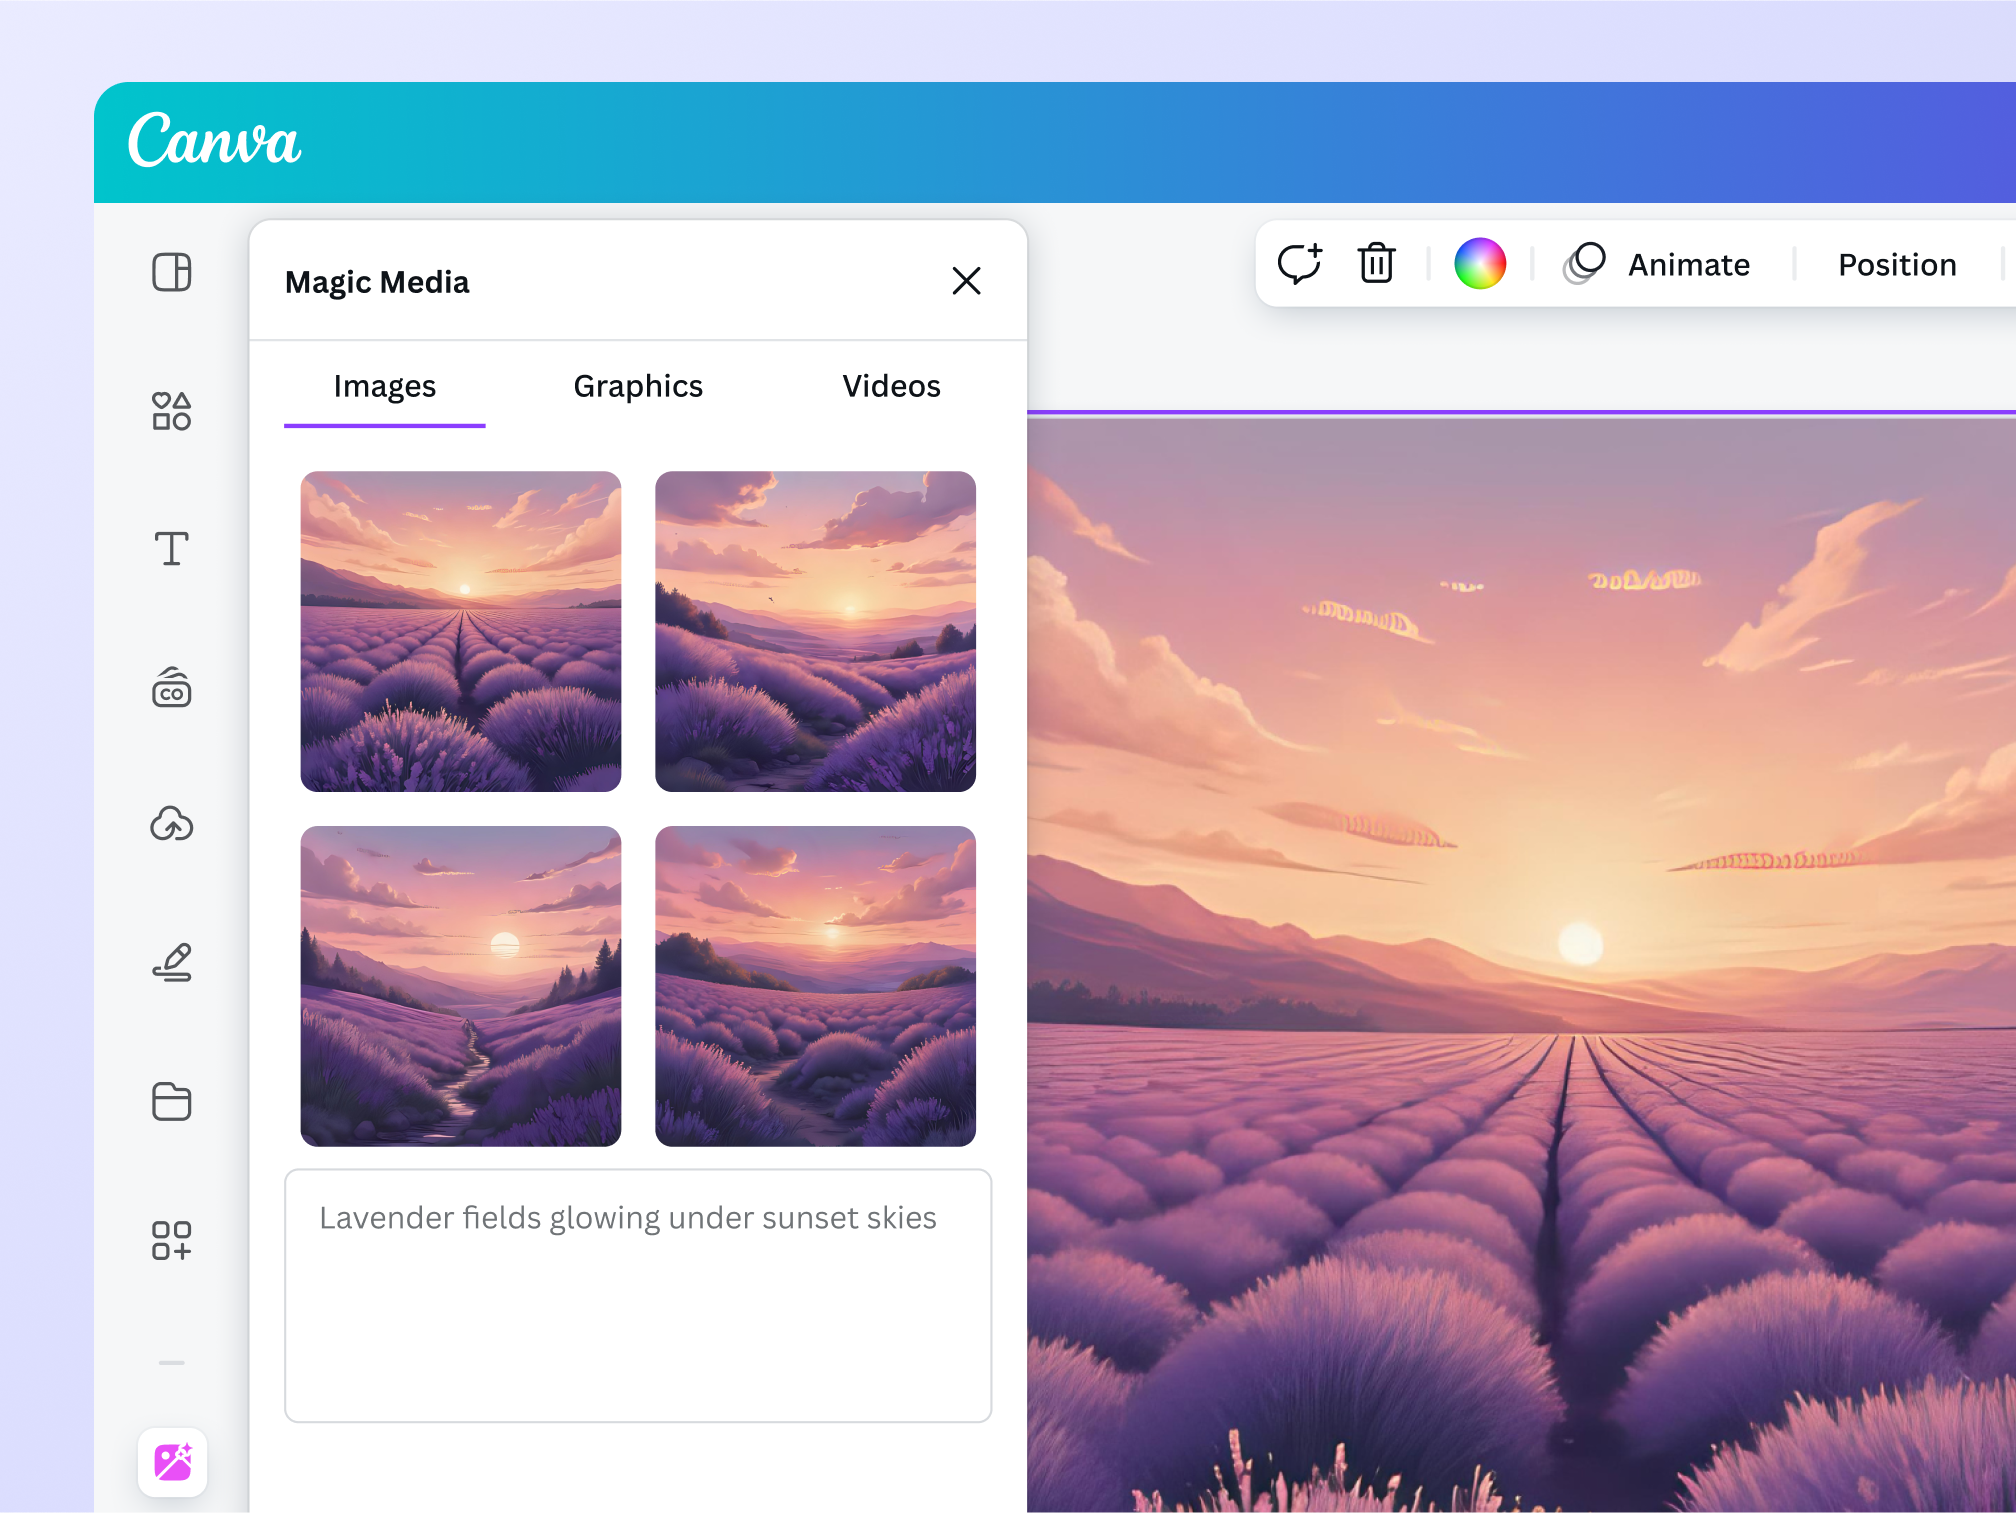This screenshot has width=2016, height=1513.
Task: Click the lavender fields prompt text box
Action: click(638, 1295)
